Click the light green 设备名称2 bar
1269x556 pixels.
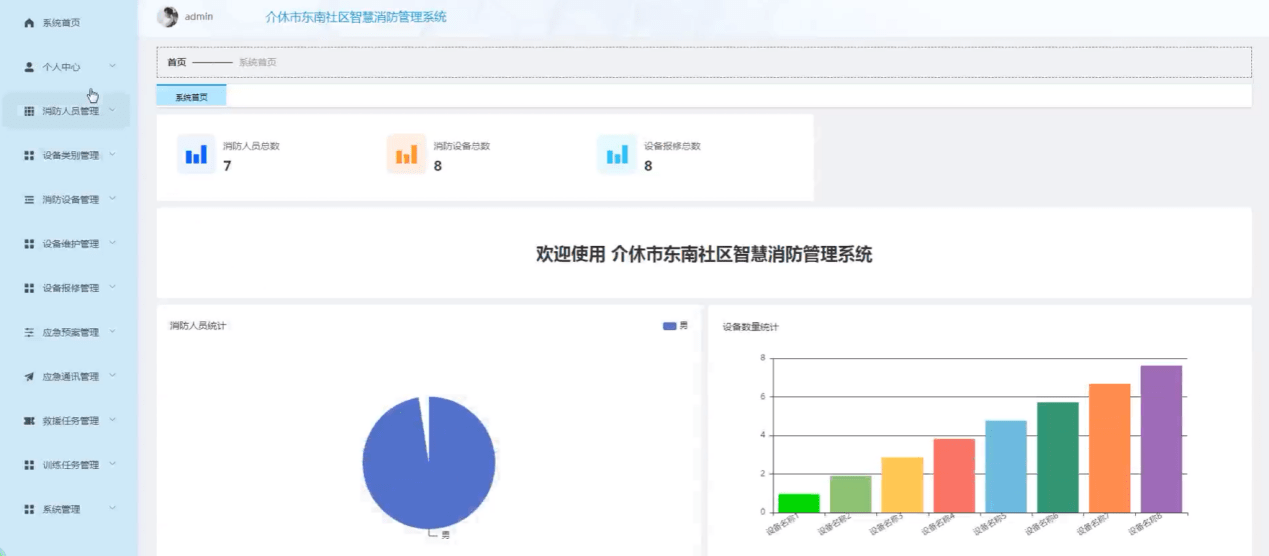click(x=851, y=494)
